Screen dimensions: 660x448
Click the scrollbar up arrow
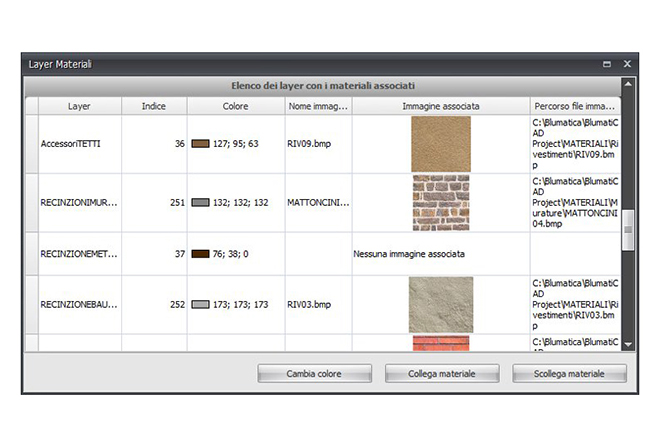coord(628,104)
